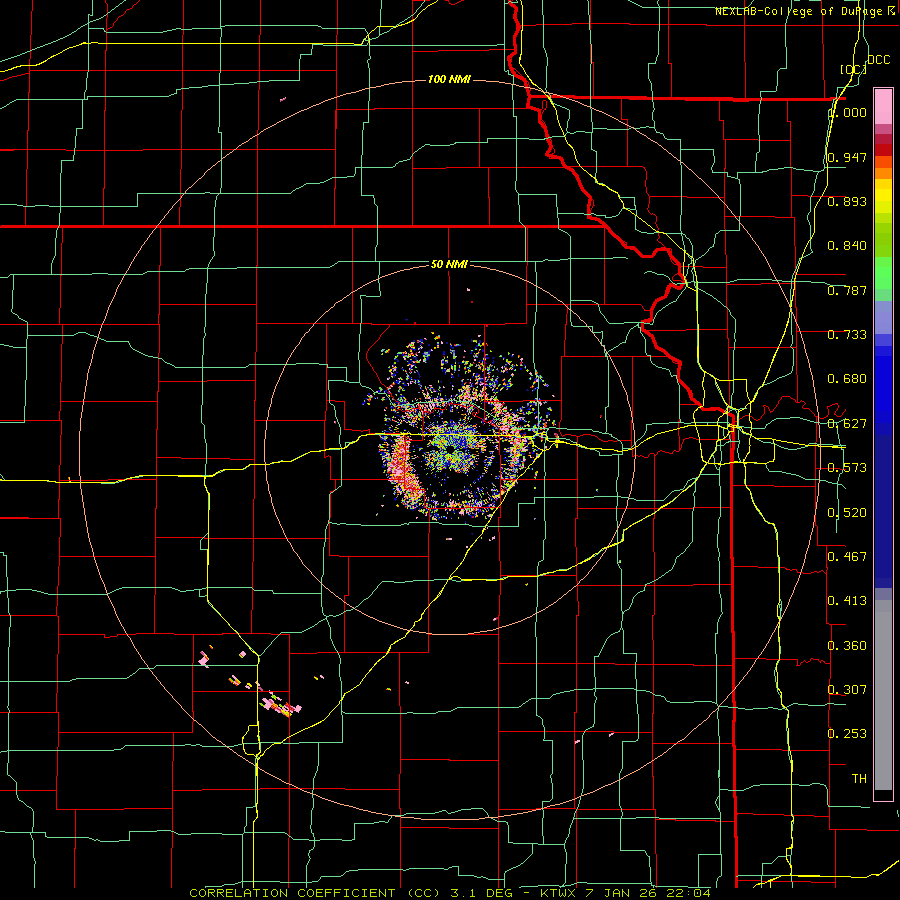Click the 50 NMI range ring label

click(449, 264)
